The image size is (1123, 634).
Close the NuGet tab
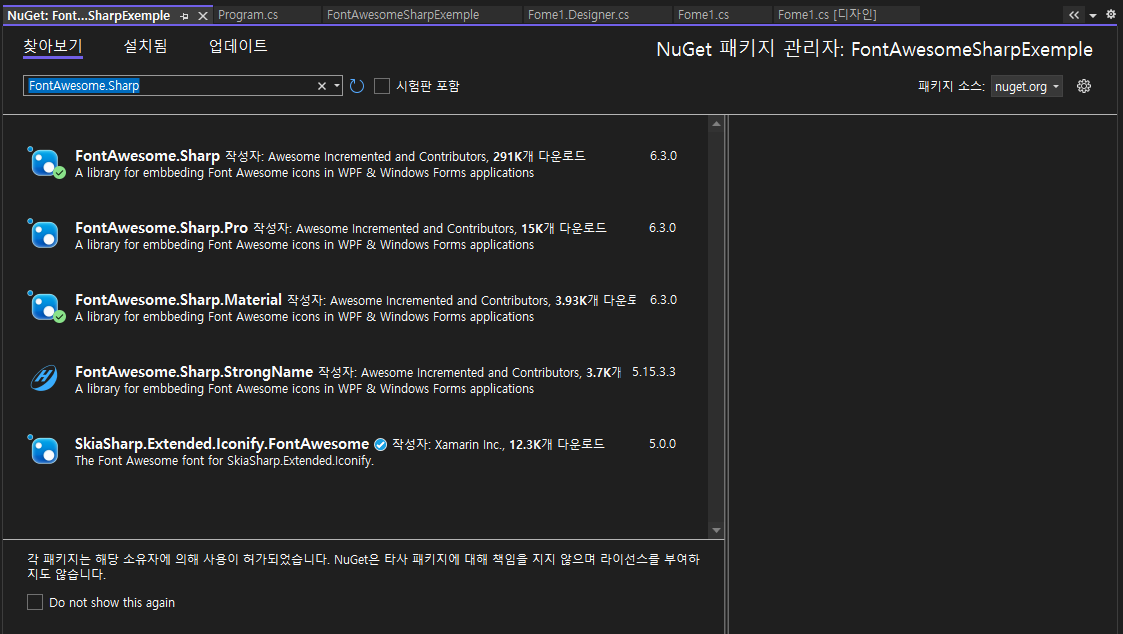pos(203,16)
